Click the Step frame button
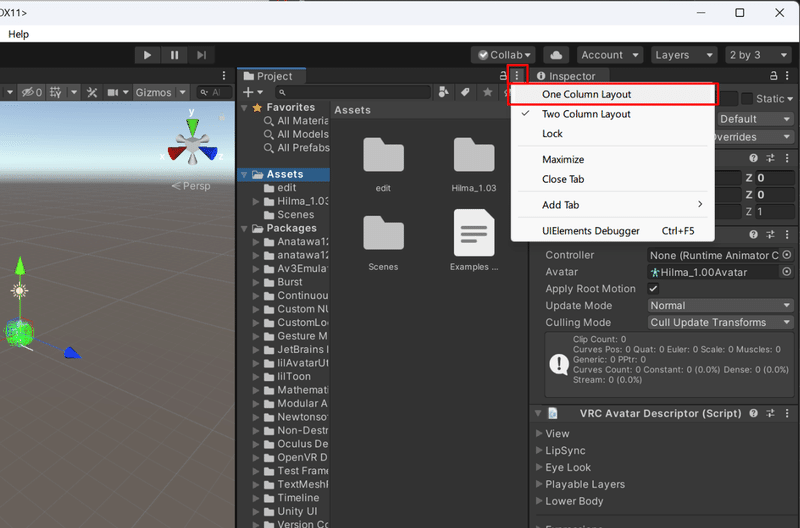The height and width of the screenshot is (528, 800). (x=202, y=55)
